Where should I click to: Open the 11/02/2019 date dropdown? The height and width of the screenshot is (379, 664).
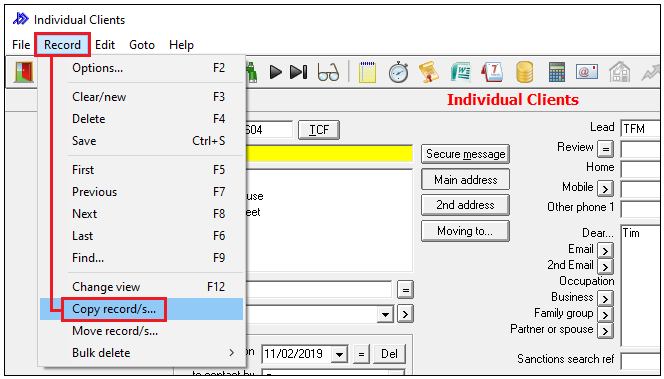pos(339,354)
